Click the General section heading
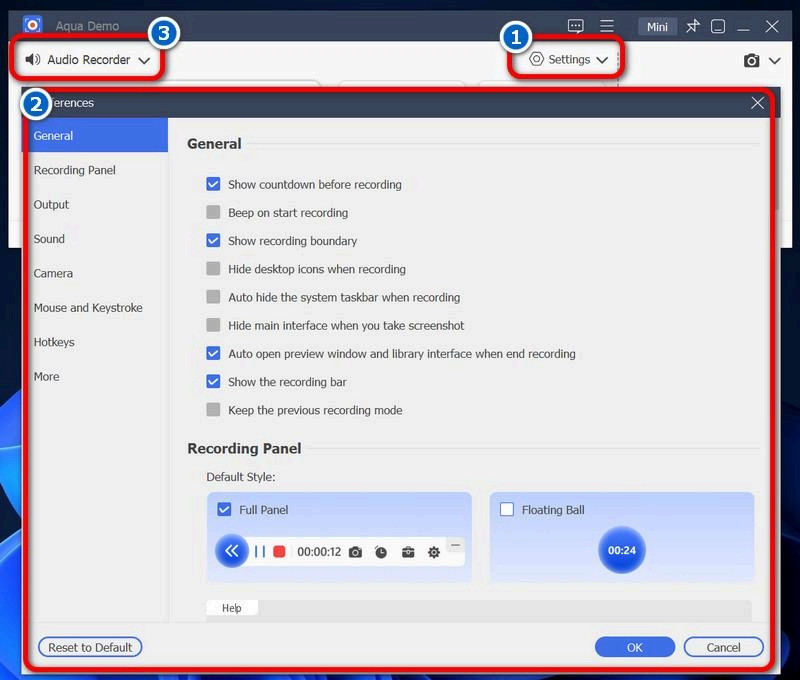Screen dimensions: 800x680 click(214, 144)
